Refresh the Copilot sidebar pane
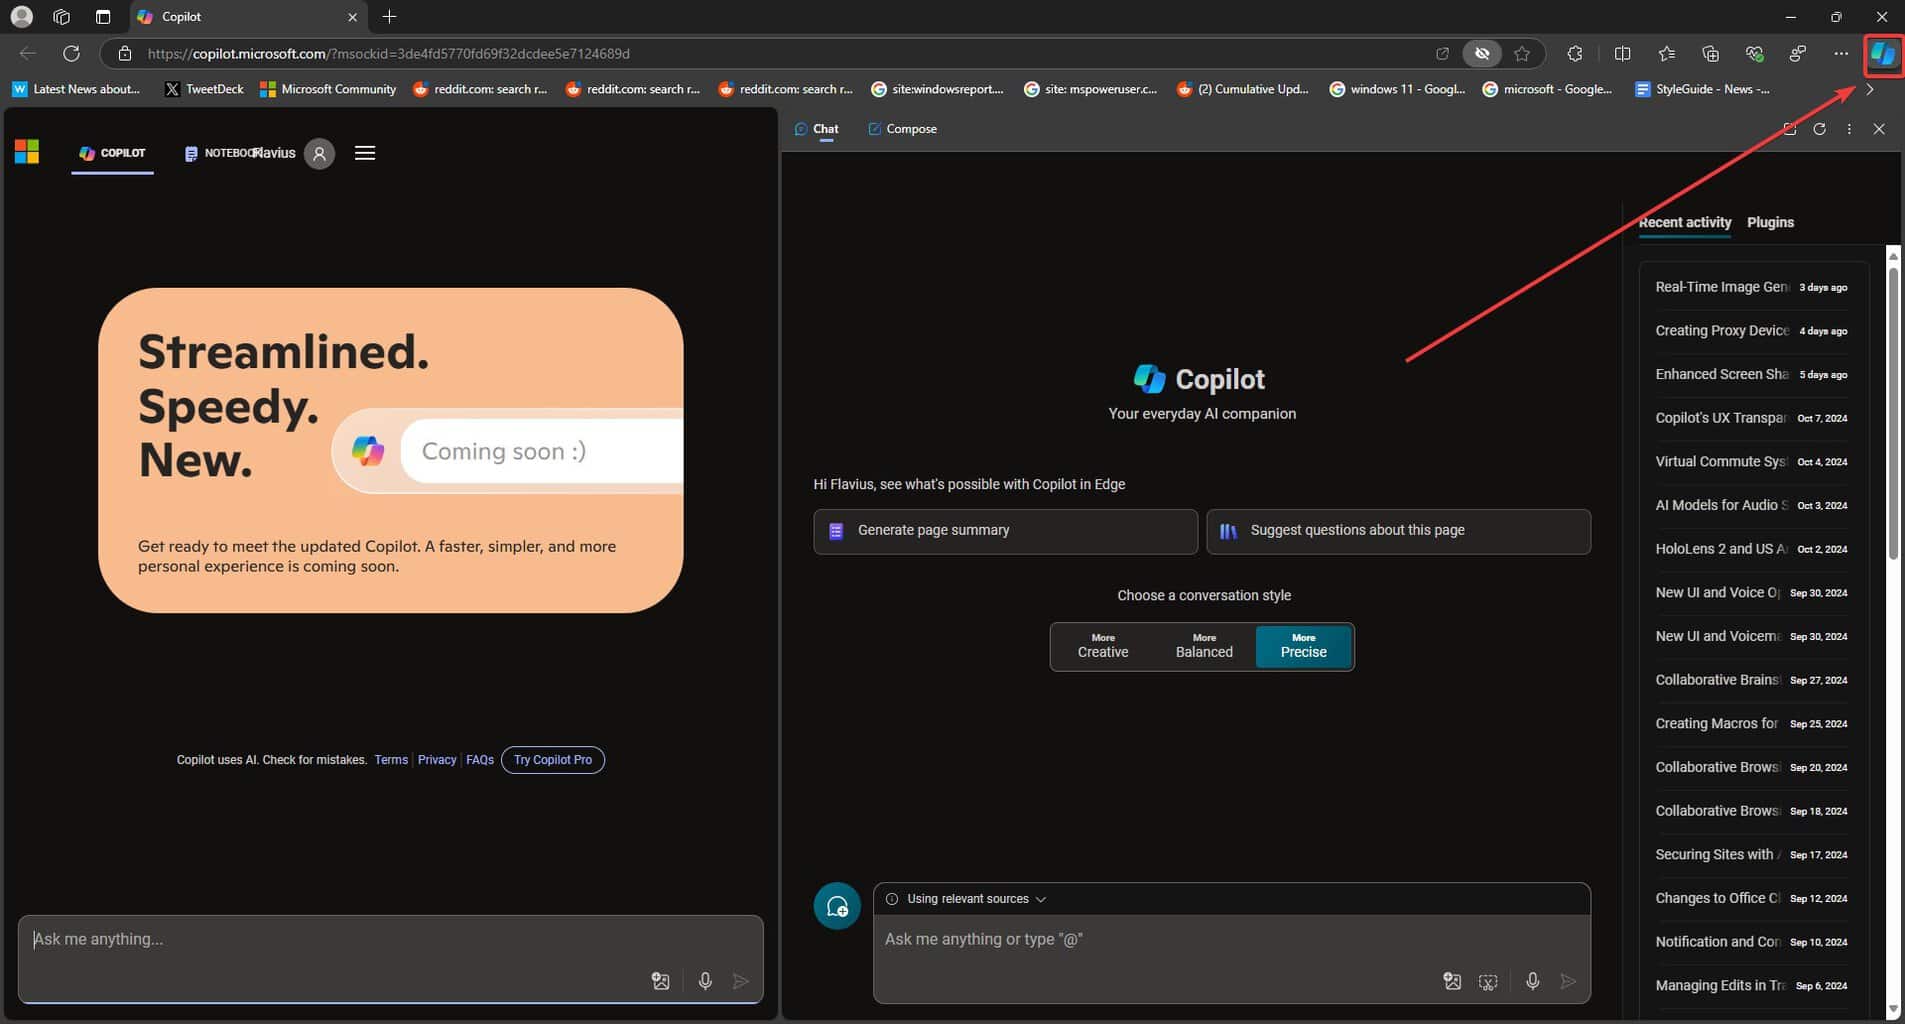The image size is (1905, 1024). tap(1819, 129)
